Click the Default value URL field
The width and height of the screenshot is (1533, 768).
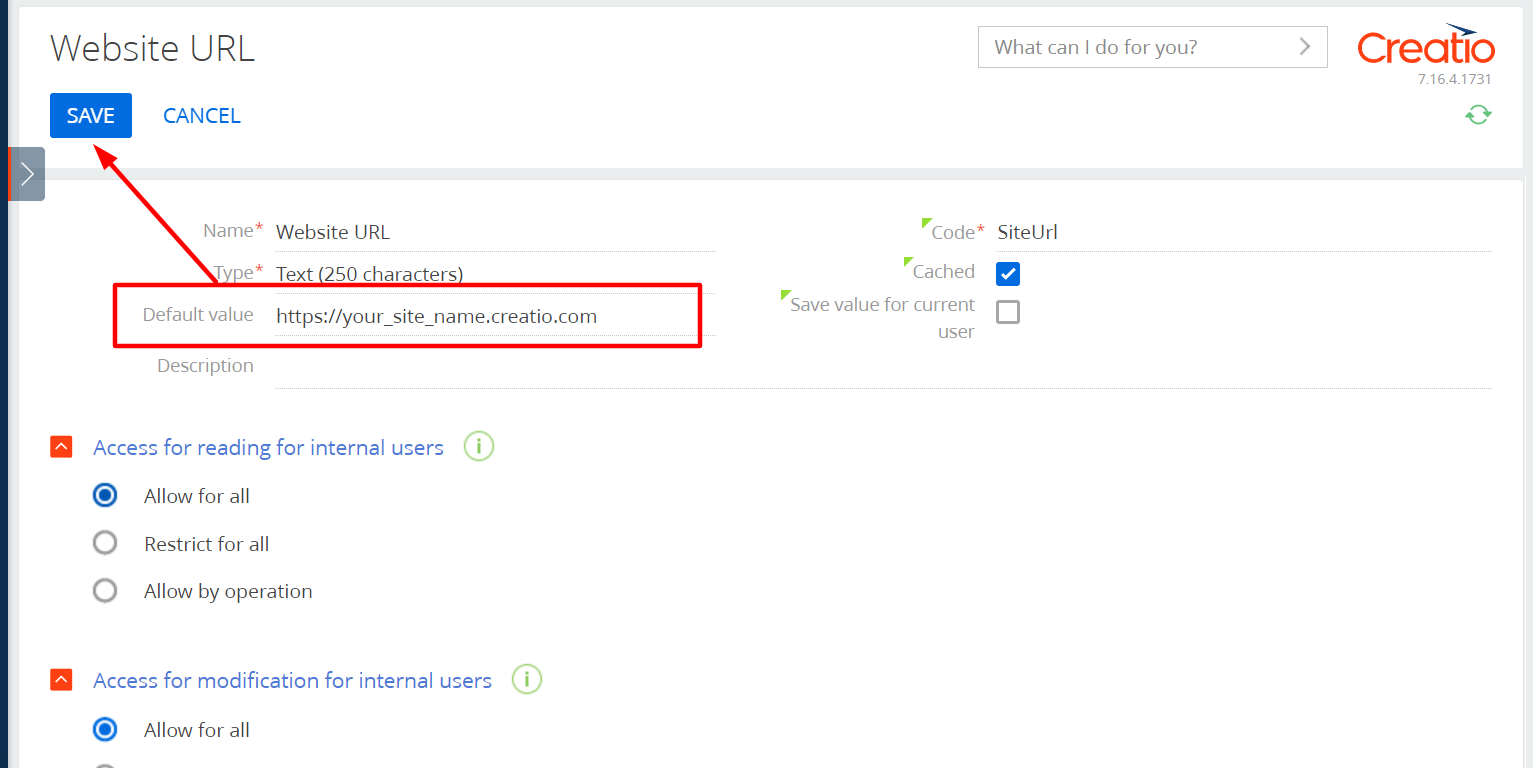coord(495,316)
